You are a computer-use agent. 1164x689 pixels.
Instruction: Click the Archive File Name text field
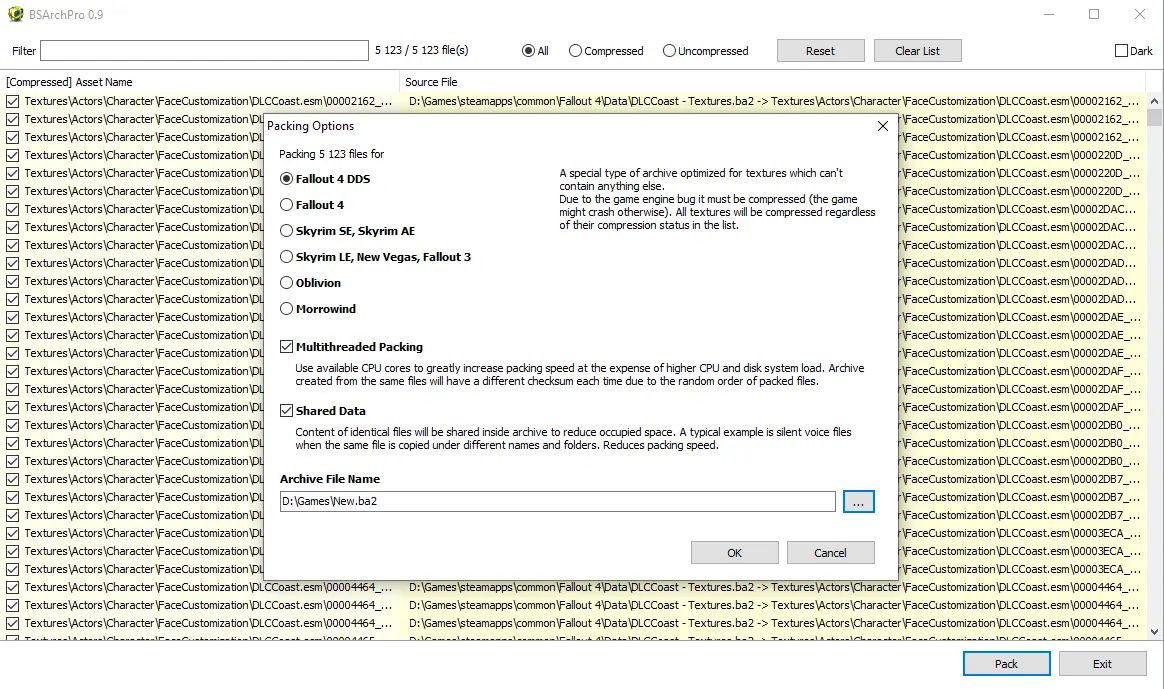[557, 501]
